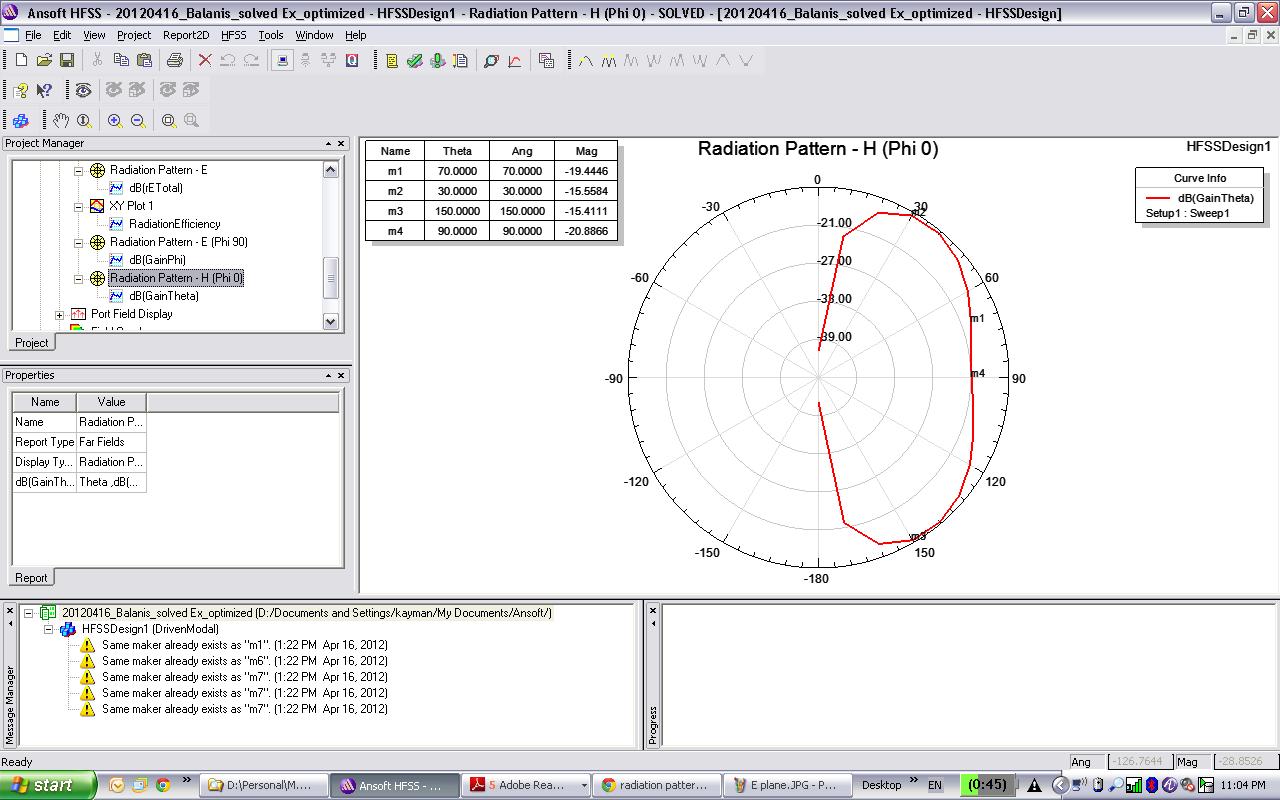
Task: Click the Zoom In magnifier icon
Action: 115,121
